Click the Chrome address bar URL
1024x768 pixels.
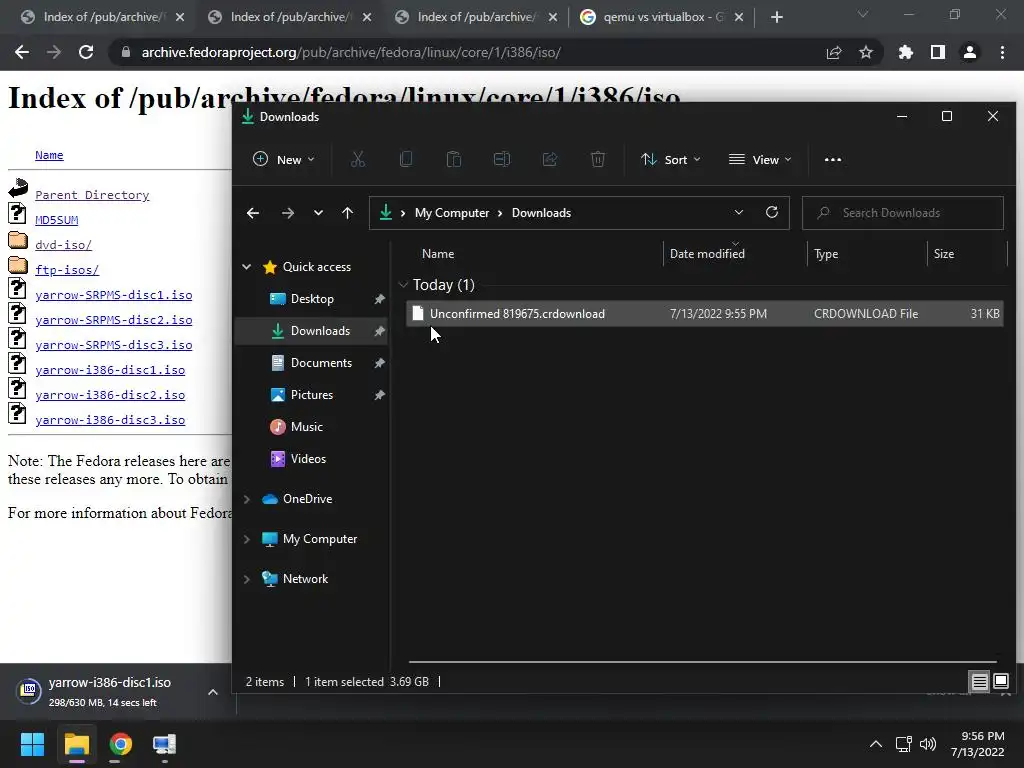tap(351, 52)
